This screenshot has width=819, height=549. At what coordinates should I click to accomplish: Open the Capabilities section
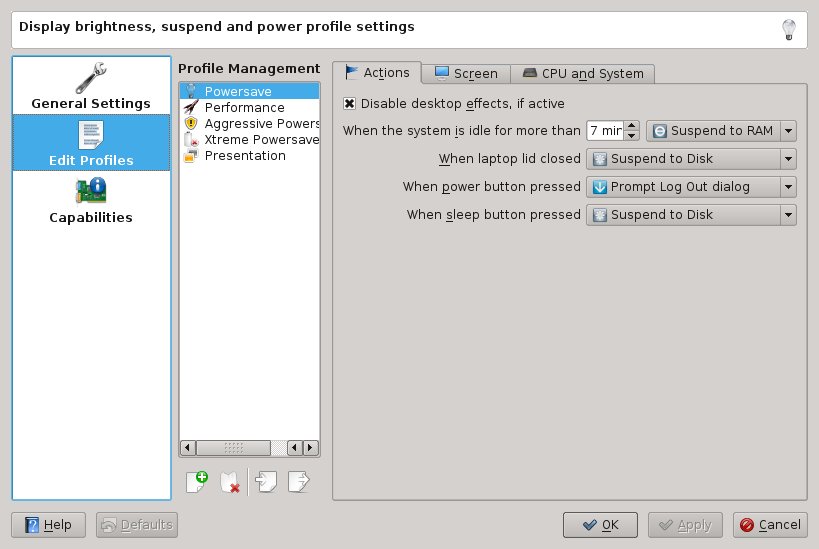coord(91,200)
